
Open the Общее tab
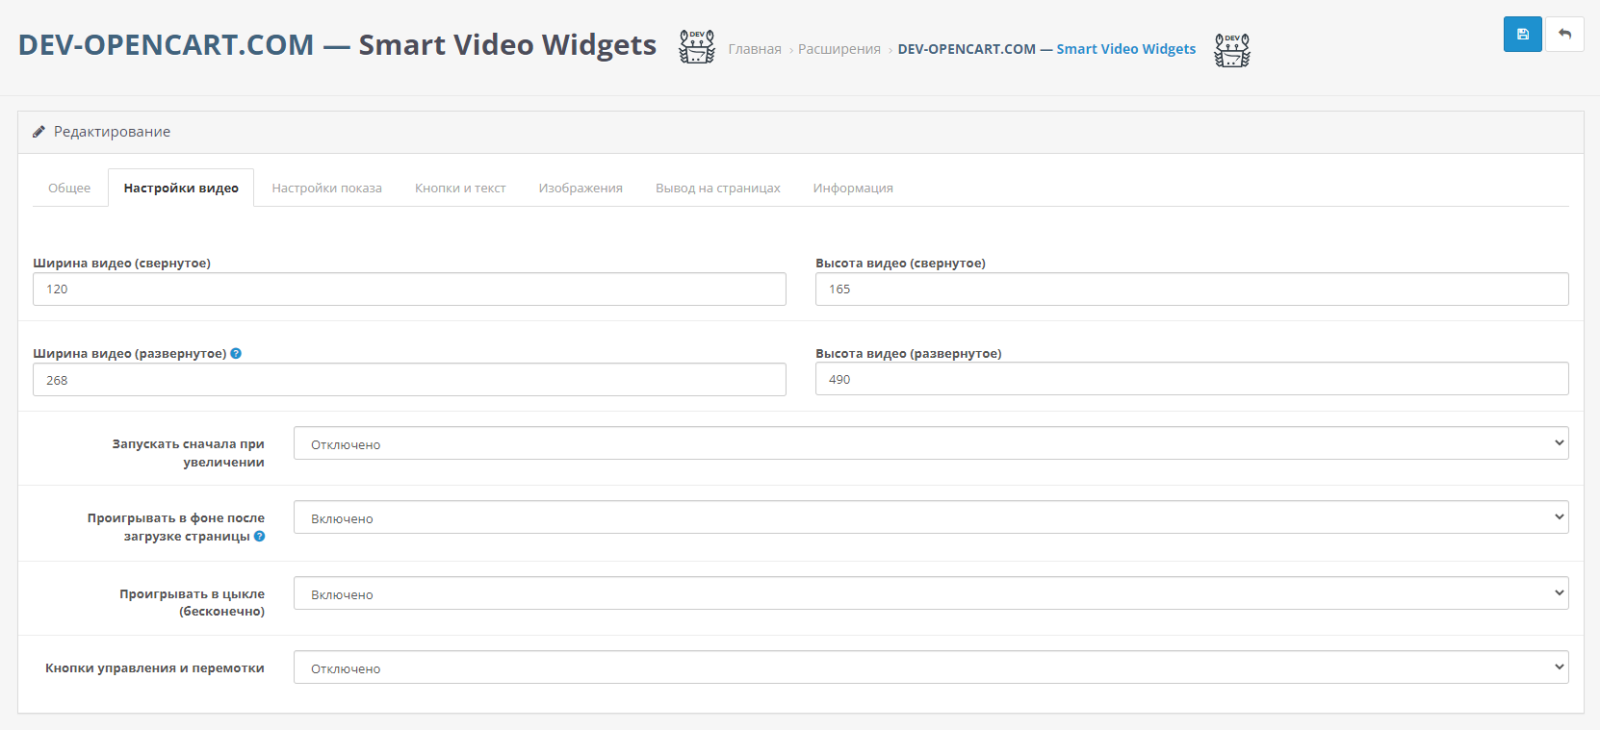click(x=69, y=188)
